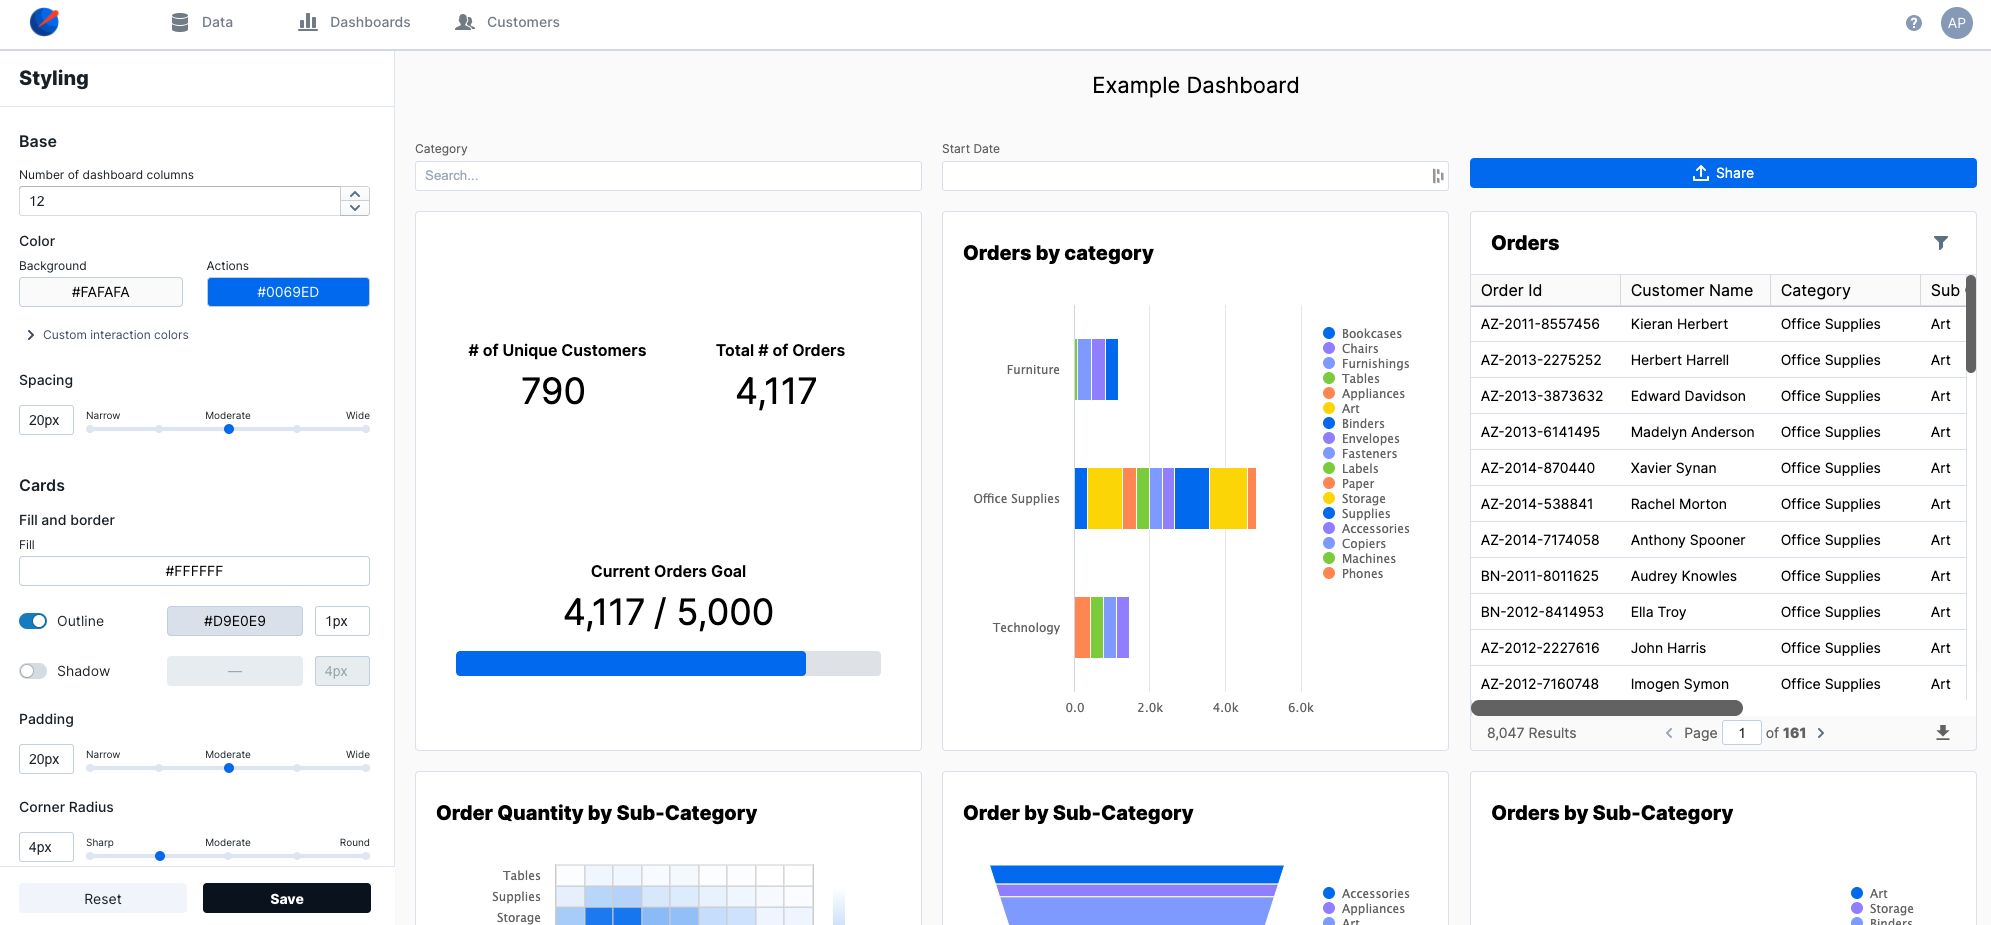Screen dimensions: 1991x925
Task: Open the Category search dropdown
Action: 667,176
